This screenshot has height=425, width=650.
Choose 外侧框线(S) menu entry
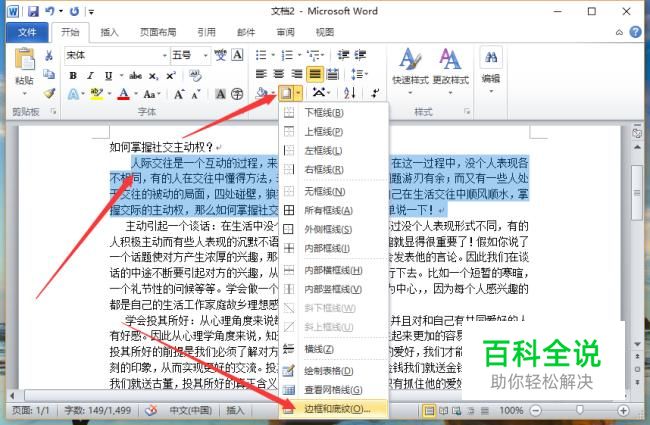[x=334, y=229]
